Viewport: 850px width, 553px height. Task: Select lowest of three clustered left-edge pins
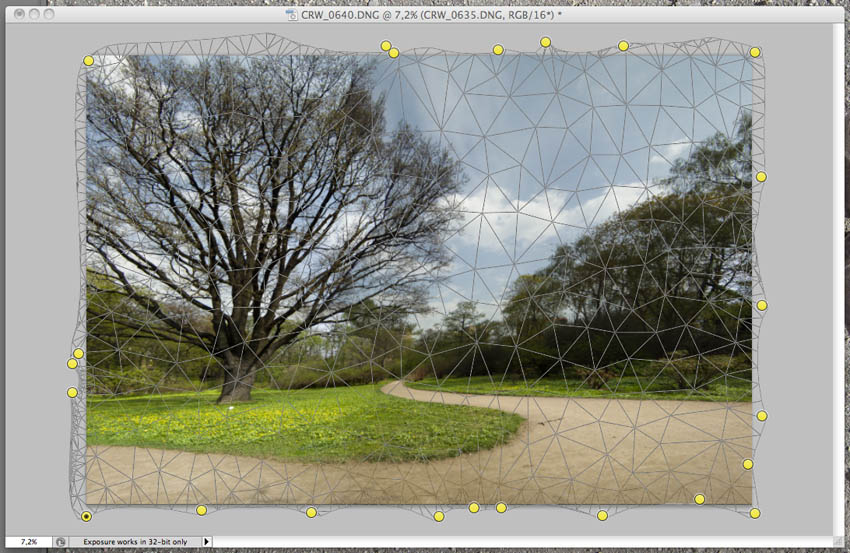72,393
